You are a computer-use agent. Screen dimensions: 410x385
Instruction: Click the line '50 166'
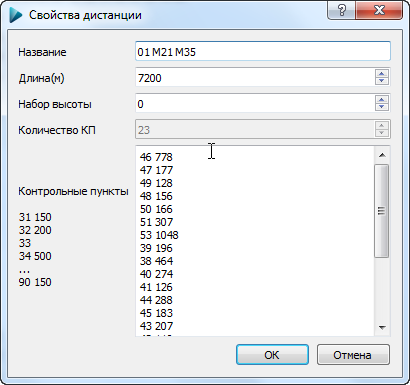coord(156,209)
